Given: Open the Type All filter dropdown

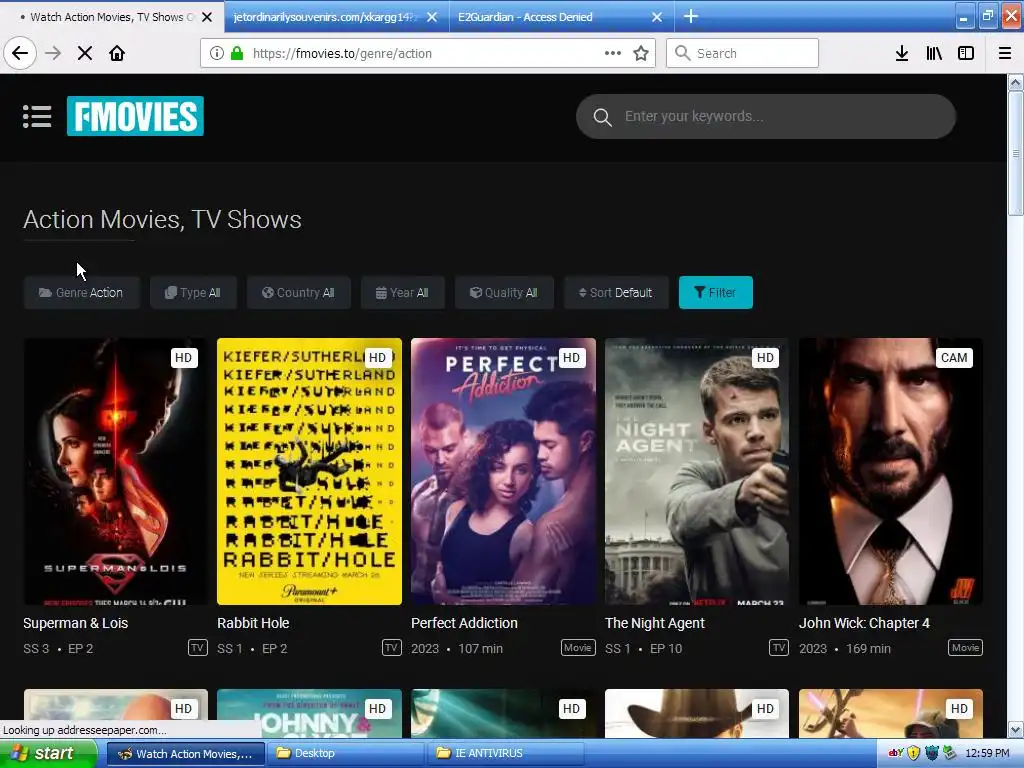Looking at the screenshot, I should pyautogui.click(x=193, y=293).
